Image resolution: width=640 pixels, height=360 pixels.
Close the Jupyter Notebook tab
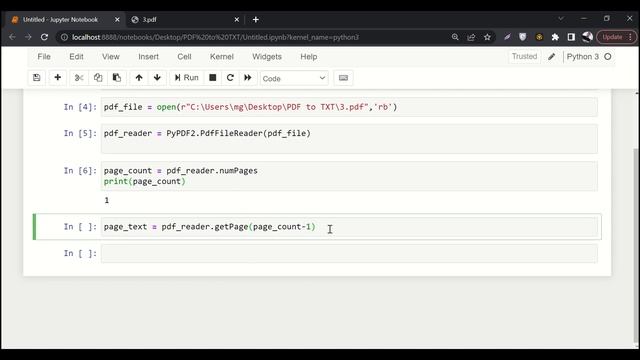click(117, 20)
